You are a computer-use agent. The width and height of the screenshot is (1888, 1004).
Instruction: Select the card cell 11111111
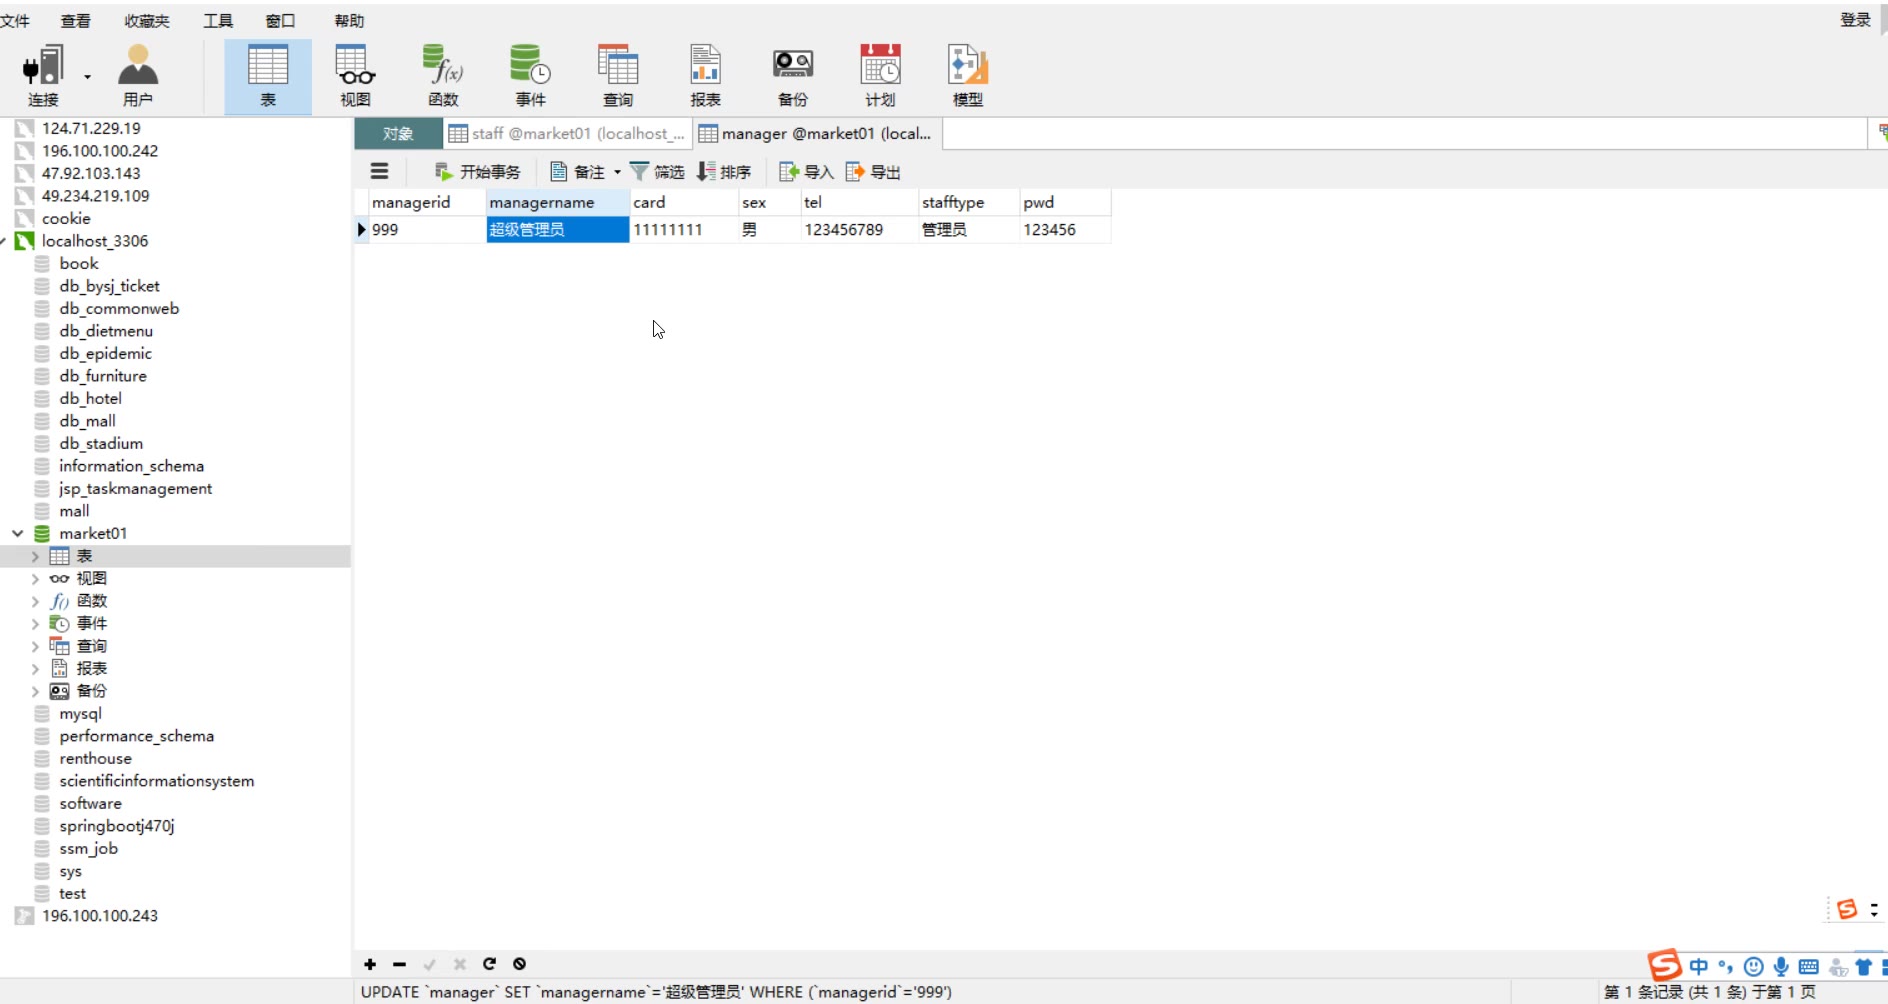(x=685, y=229)
